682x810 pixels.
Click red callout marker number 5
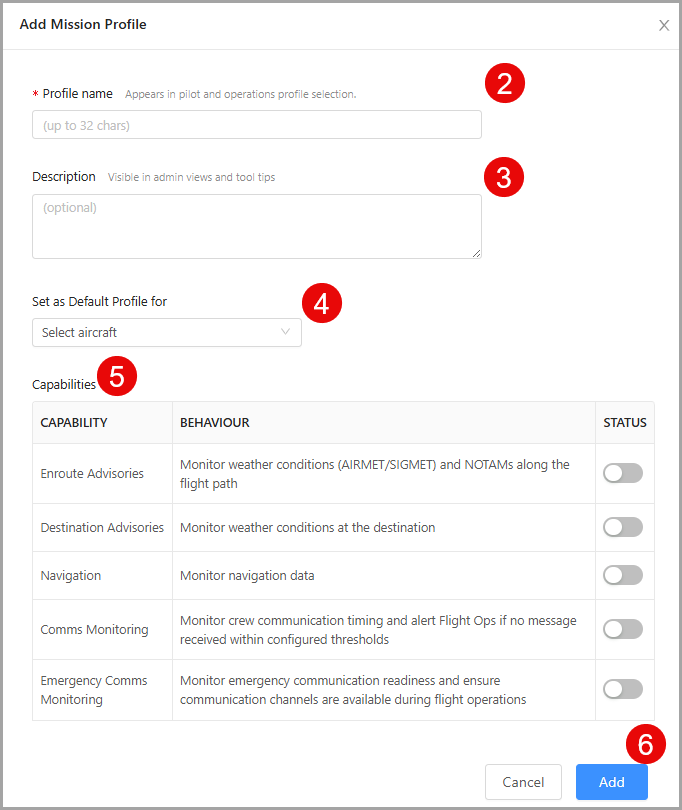(117, 376)
